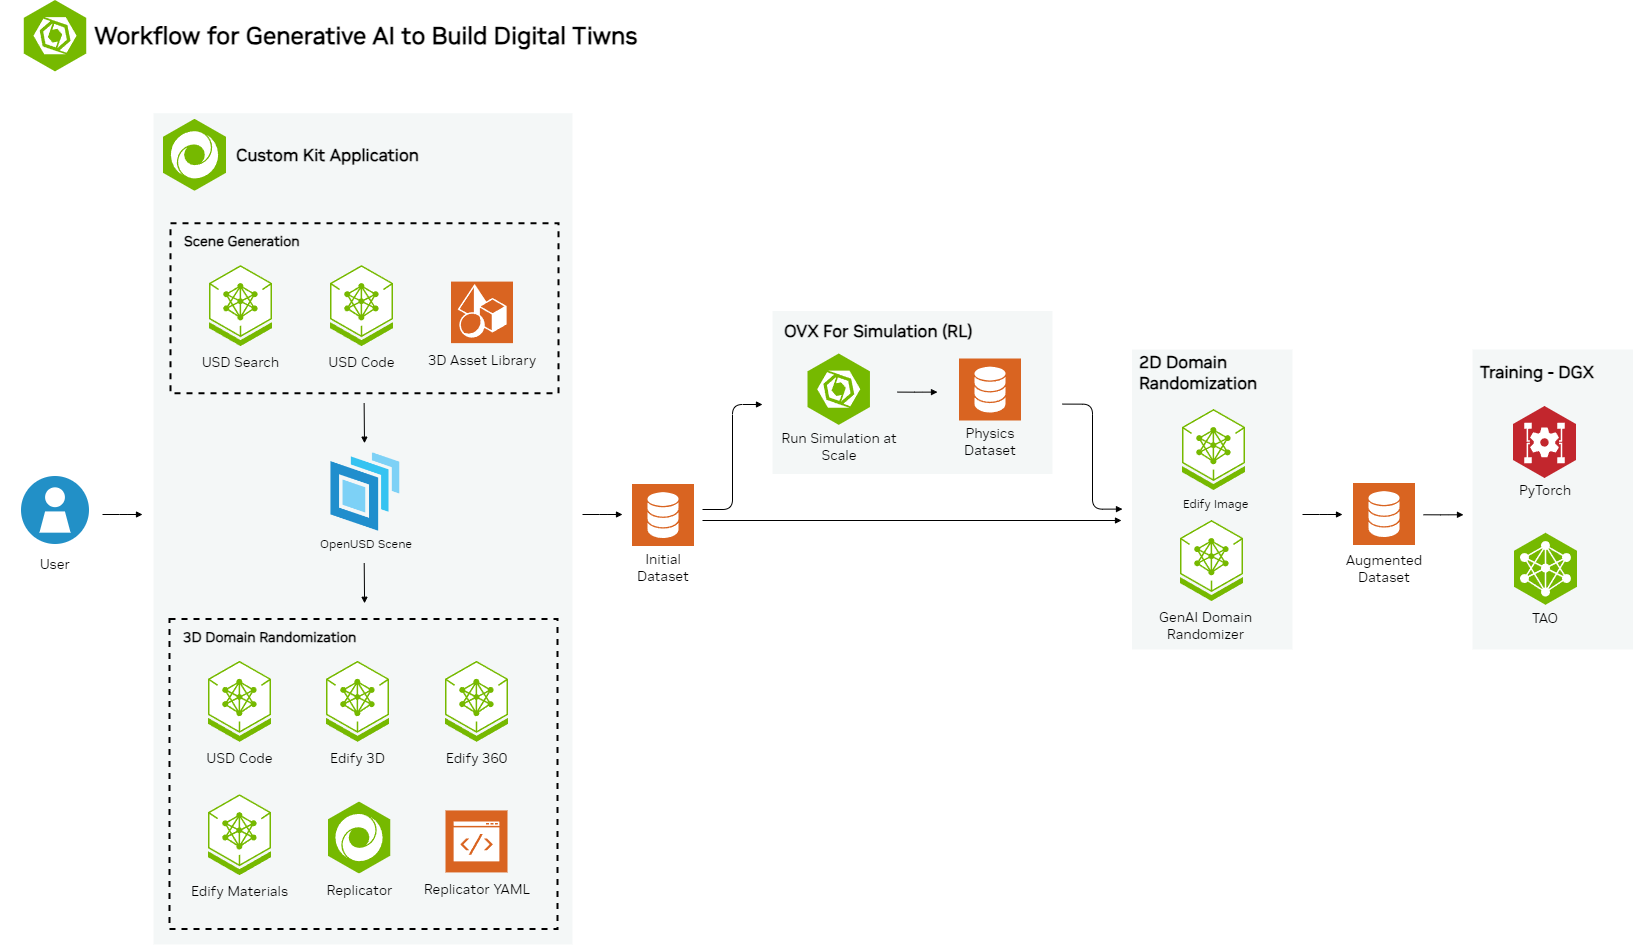The image size is (1633, 945).
Task: Select the PyTorch red hexagon icon
Action: click(1544, 441)
